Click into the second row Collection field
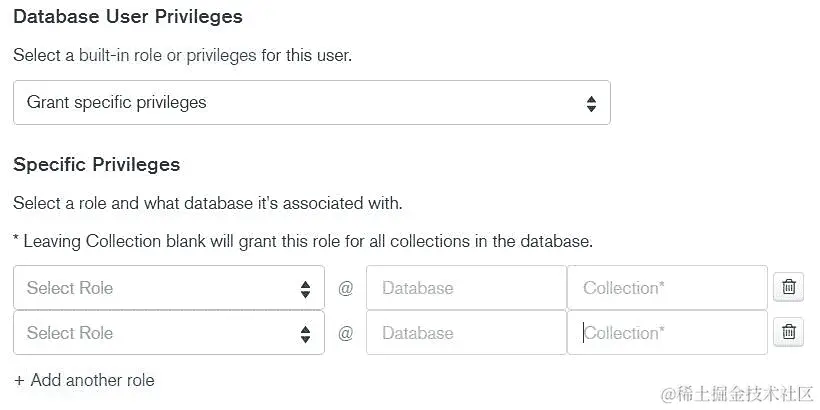Viewport: 820px width, 410px height. click(667, 333)
